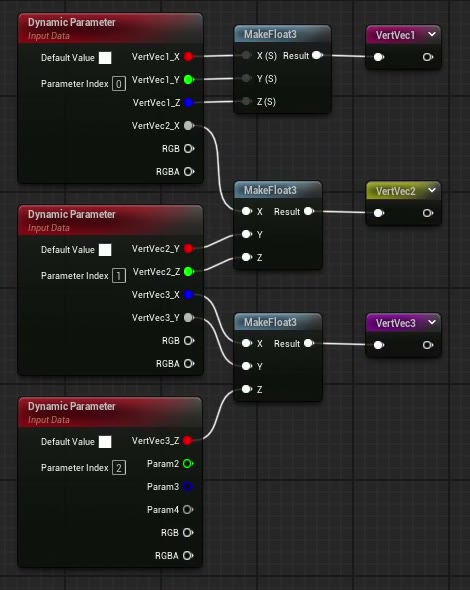This screenshot has width=470, height=590.
Task: Click RGBA pin on index 1 Dynamic Parameter
Action: coord(189,363)
